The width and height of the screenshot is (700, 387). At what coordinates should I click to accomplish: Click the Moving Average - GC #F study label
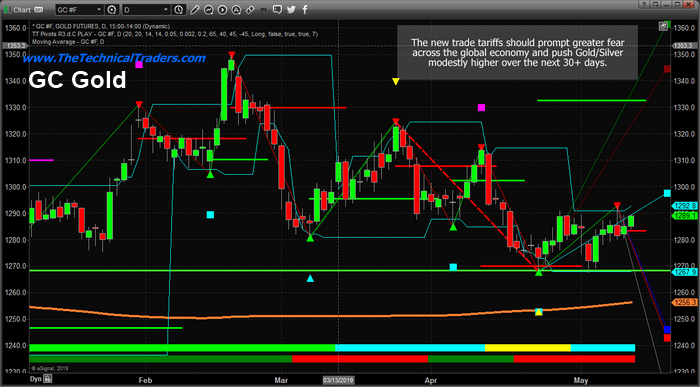[67, 42]
